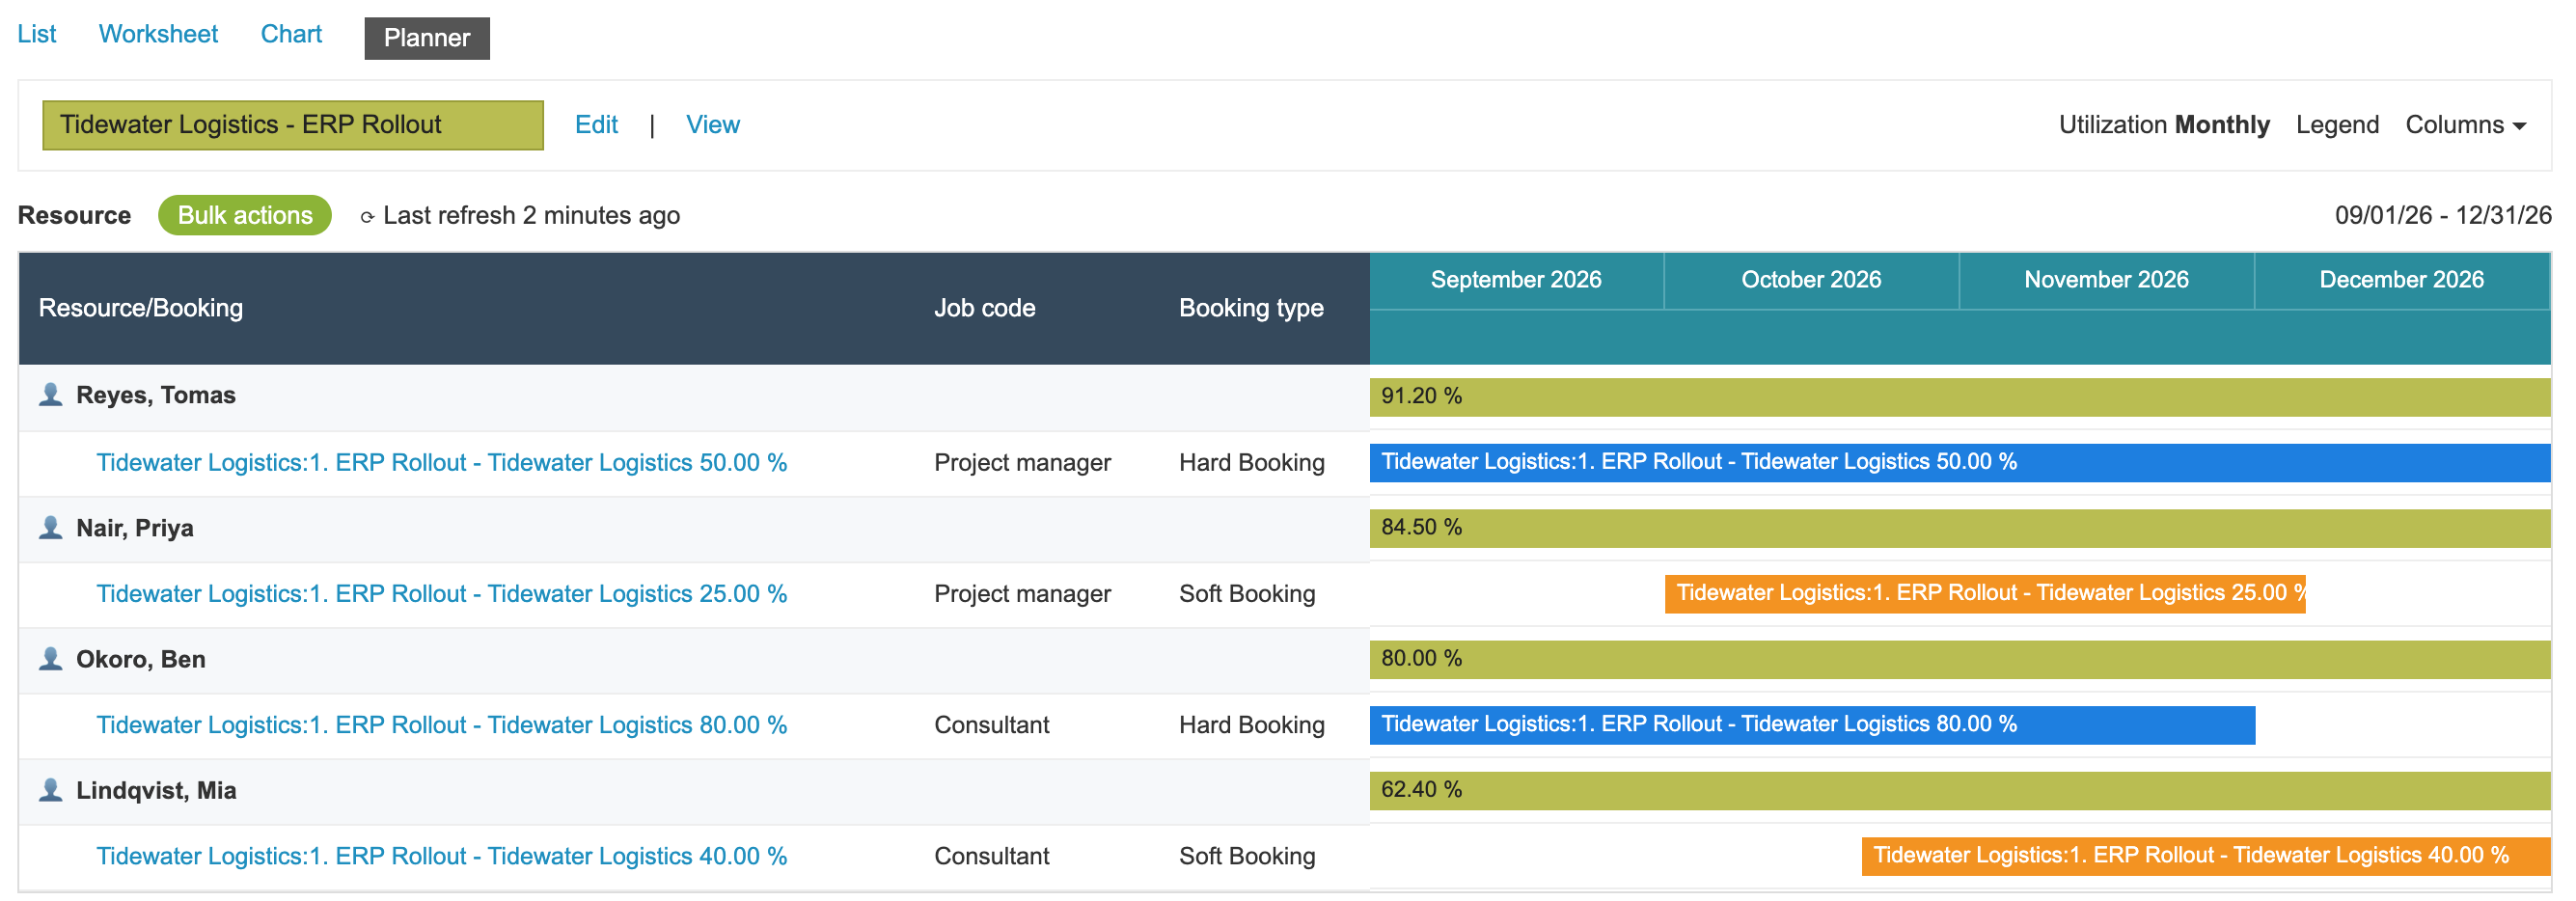The width and height of the screenshot is (2576, 901).
Task: Select the orange 25.00 % soft booking bar
Action: pyautogui.click(x=1985, y=593)
